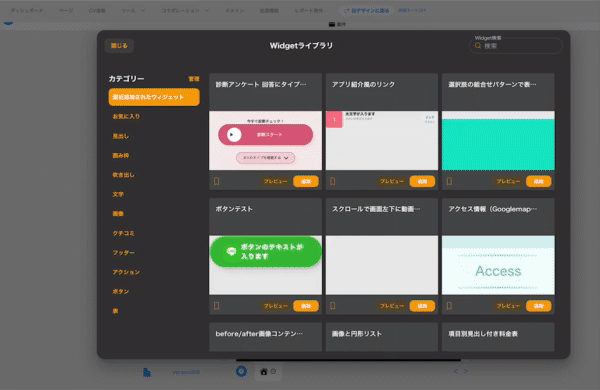Bookmark the ボタンテスト widget card
600x390 pixels.
(217, 306)
